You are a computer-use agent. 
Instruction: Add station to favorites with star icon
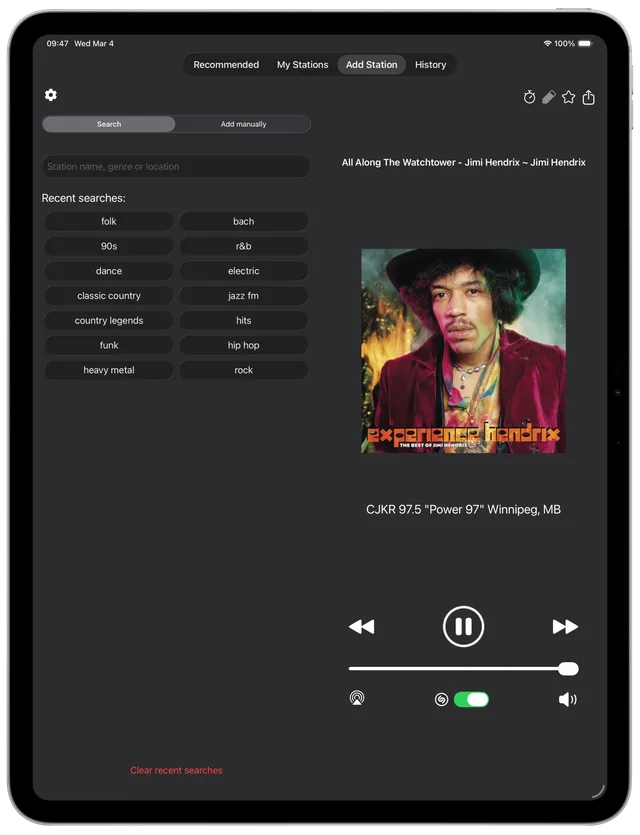569,97
